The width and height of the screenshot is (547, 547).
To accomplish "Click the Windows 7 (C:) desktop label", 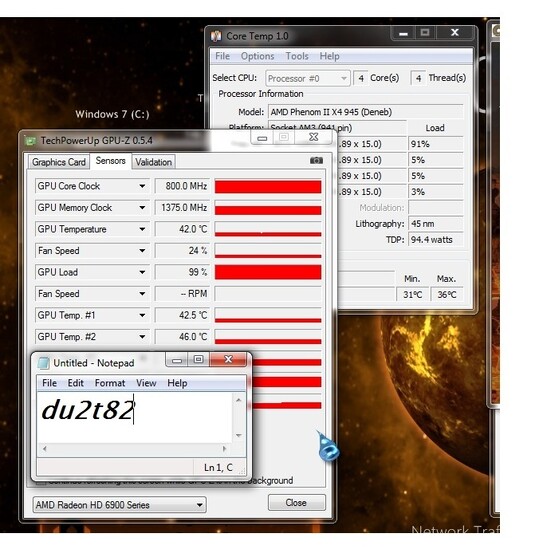I will point(112,114).
